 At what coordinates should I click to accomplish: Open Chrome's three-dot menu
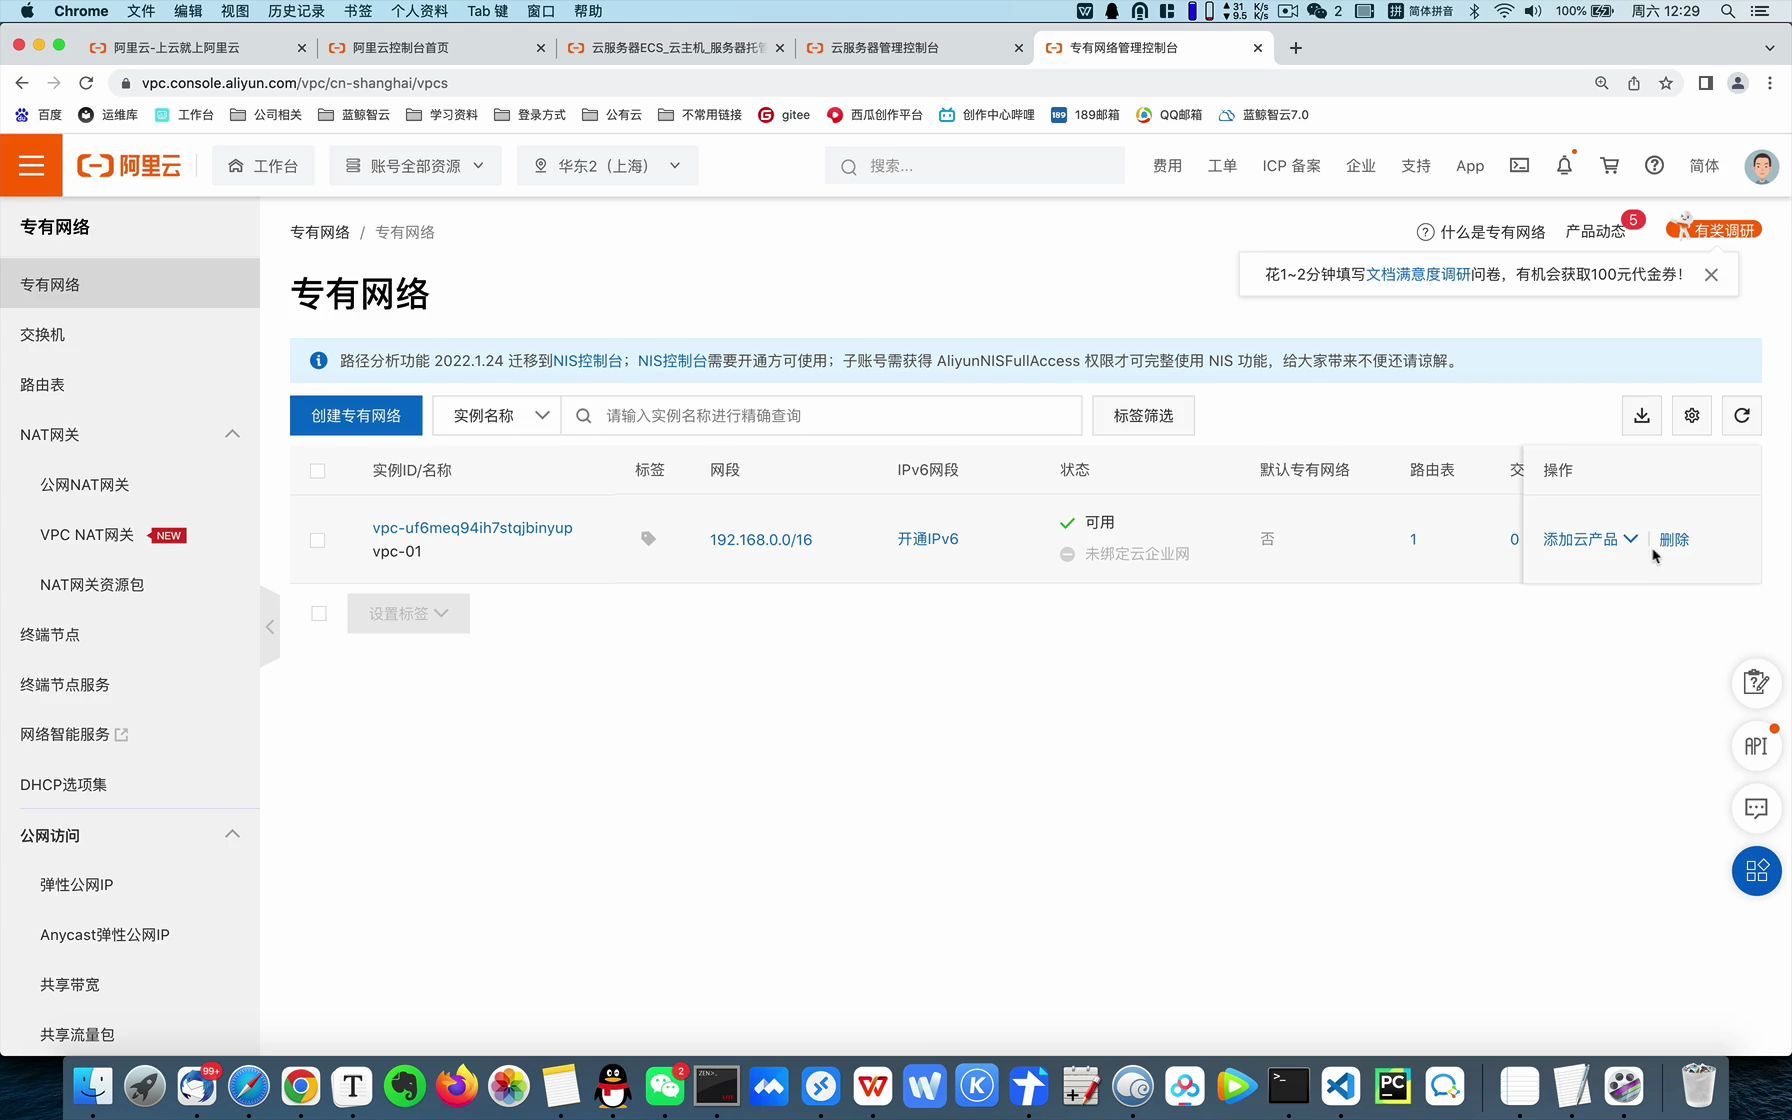(x=1771, y=83)
